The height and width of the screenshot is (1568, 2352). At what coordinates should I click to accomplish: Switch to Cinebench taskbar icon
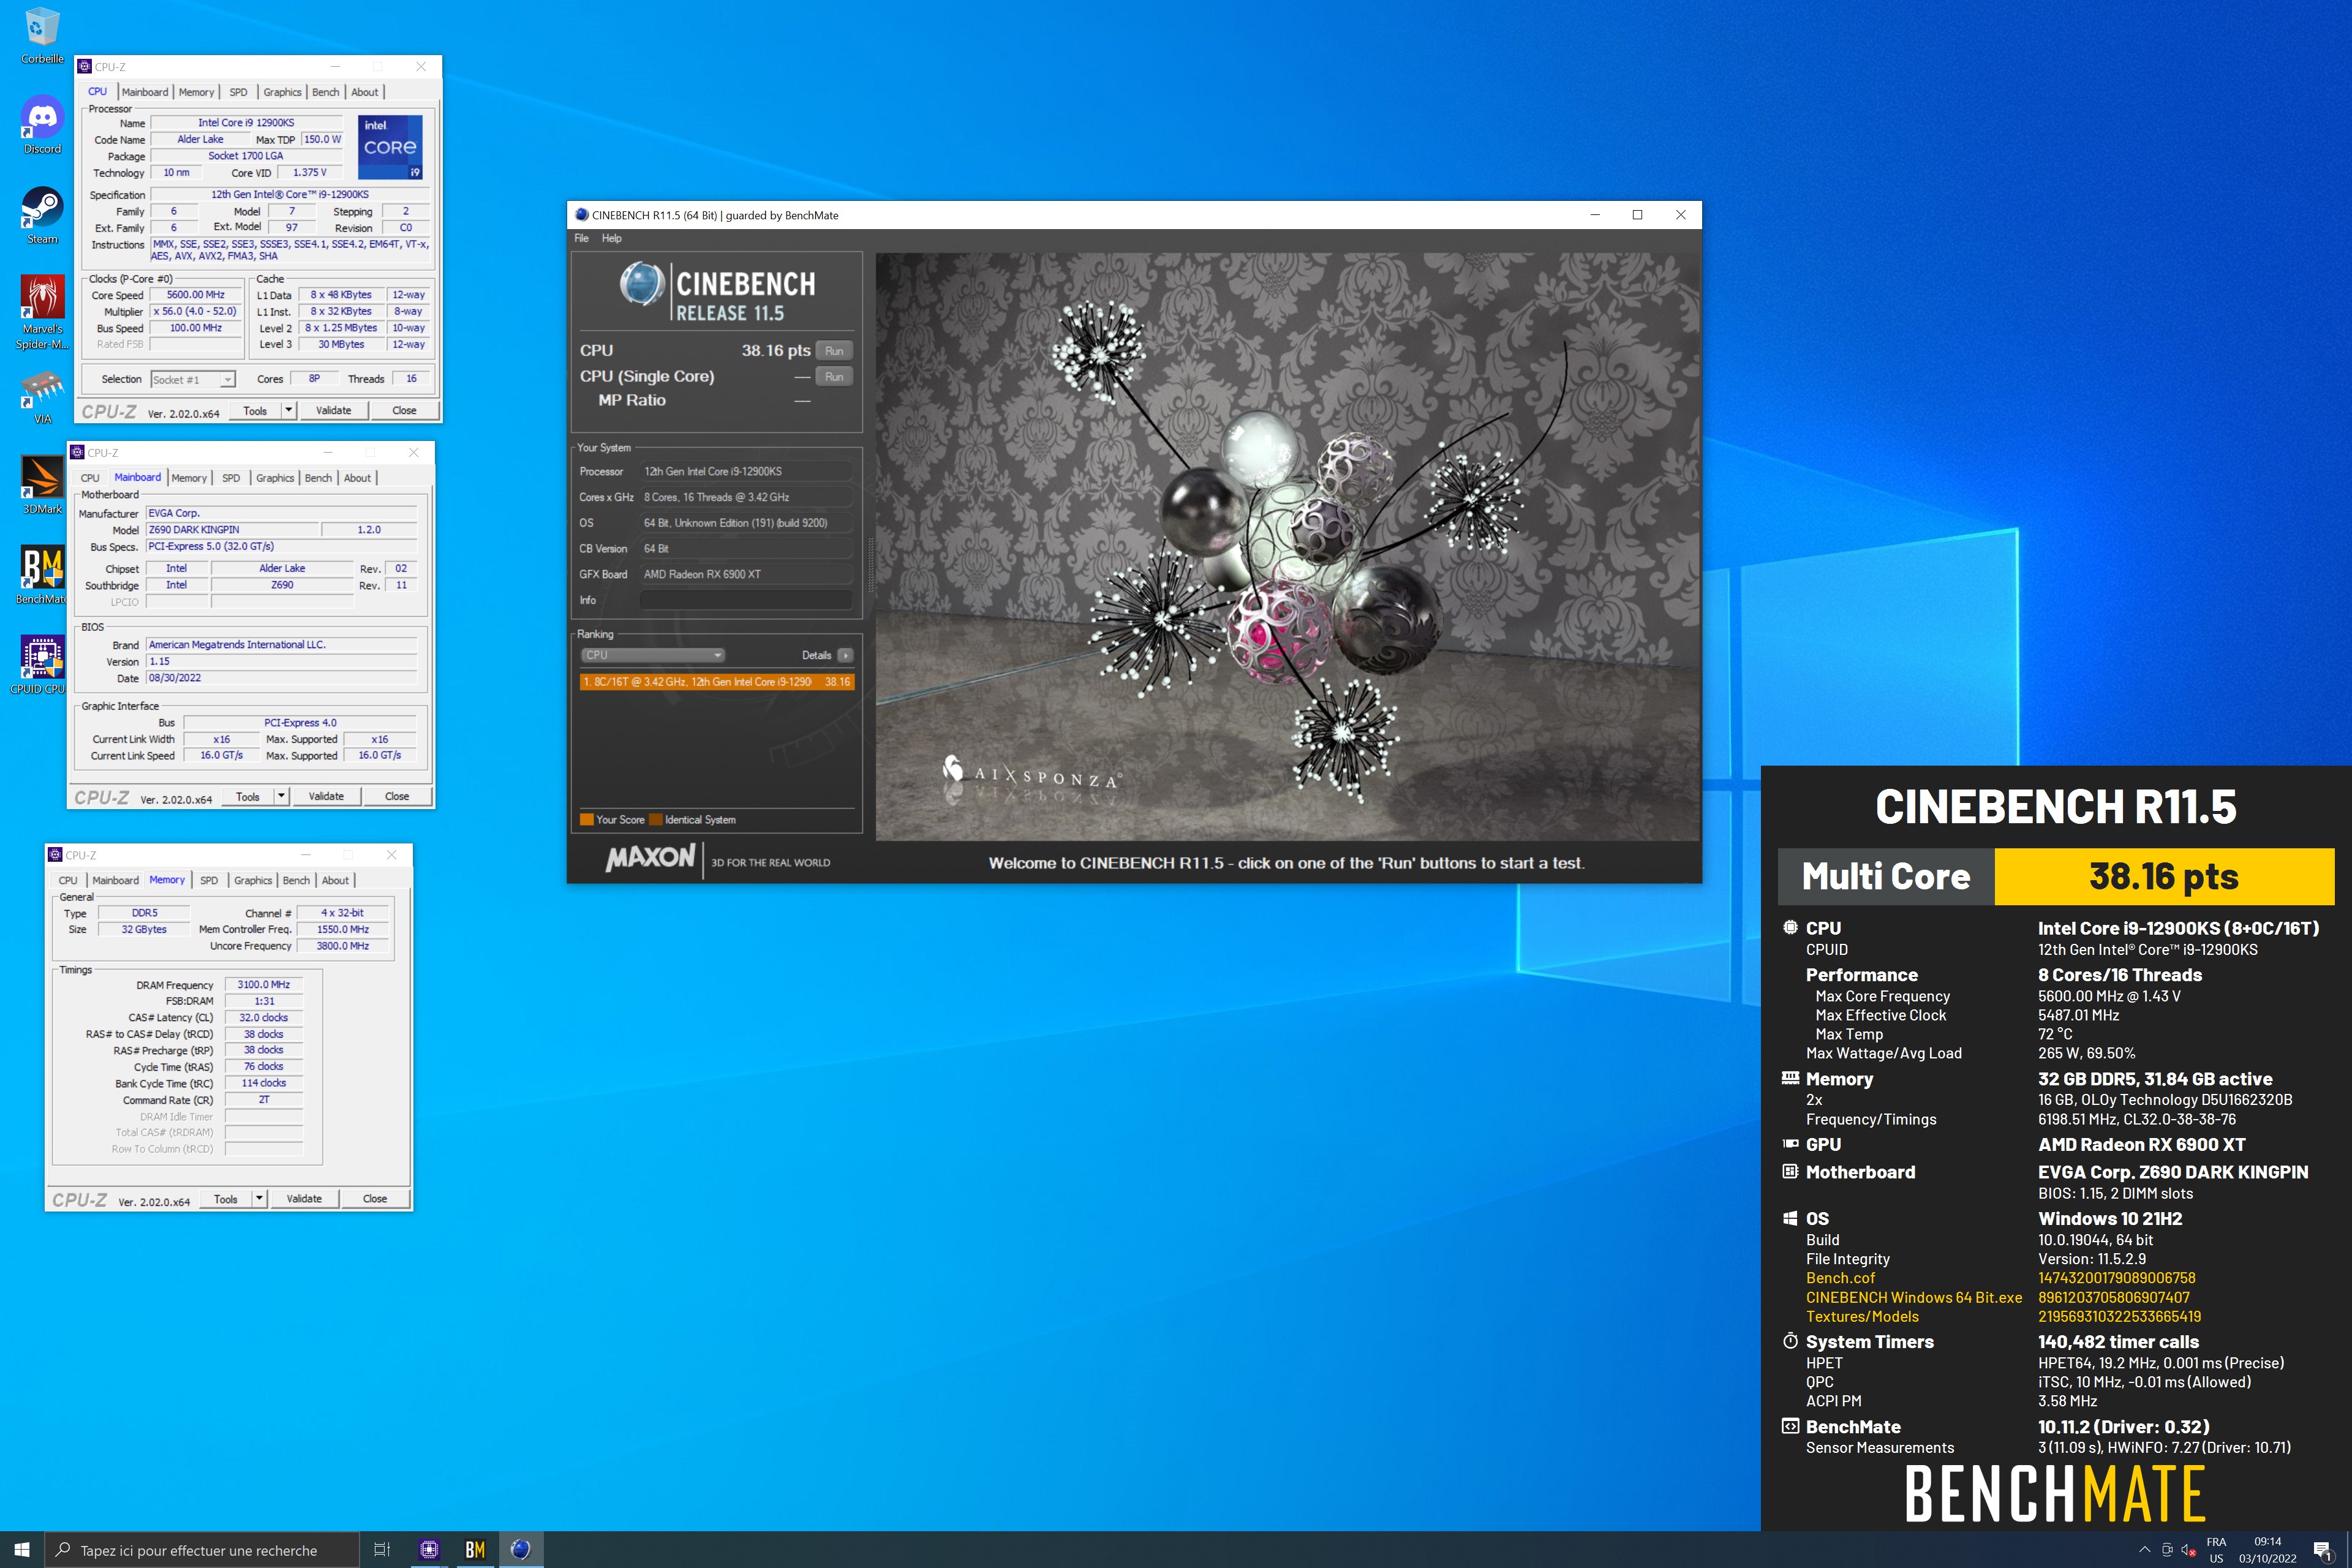521,1549
